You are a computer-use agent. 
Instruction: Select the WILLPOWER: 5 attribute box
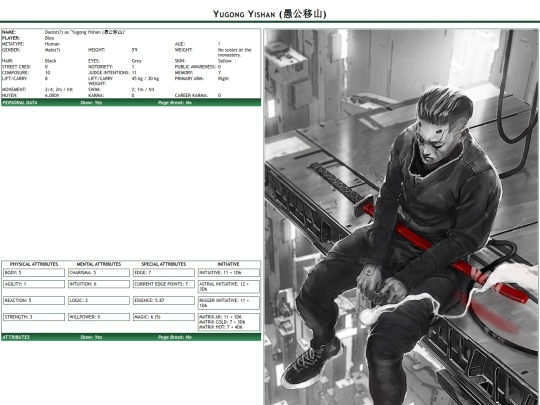click(x=99, y=317)
